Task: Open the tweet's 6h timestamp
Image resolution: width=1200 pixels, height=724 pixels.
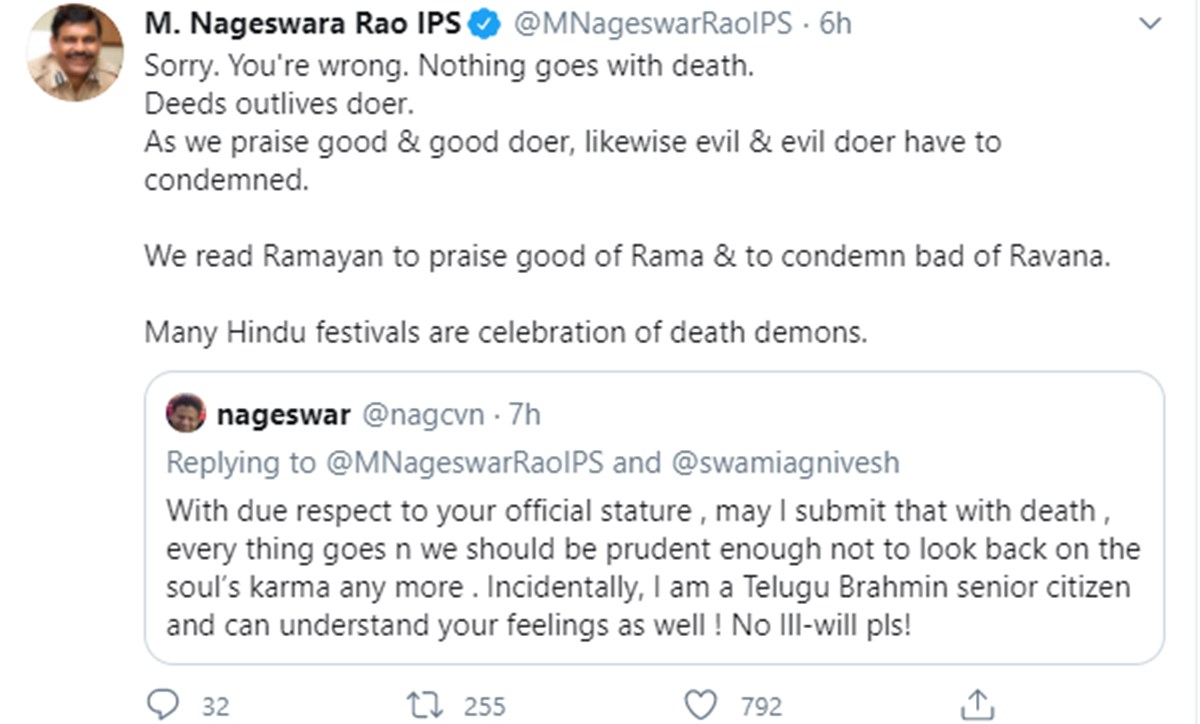Action: 835,24
